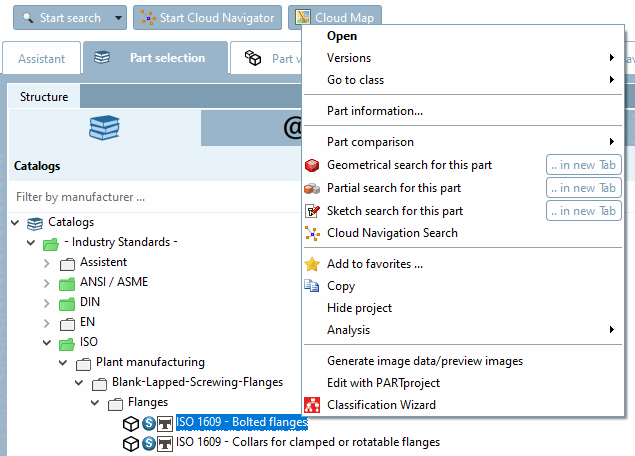Click the Partial search icon in menu
Image resolution: width=635 pixels, height=456 pixels.
[313, 188]
